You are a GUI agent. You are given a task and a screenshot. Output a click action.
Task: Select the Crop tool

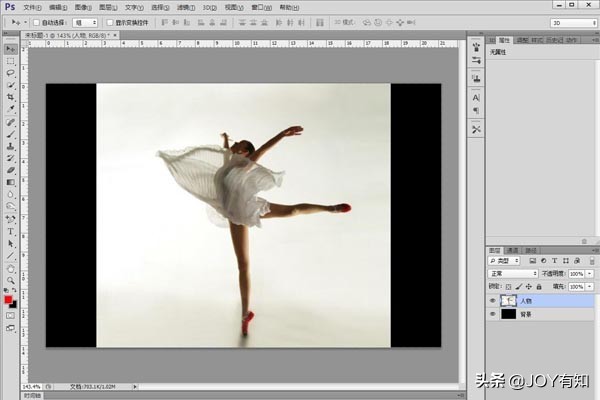coord(10,98)
